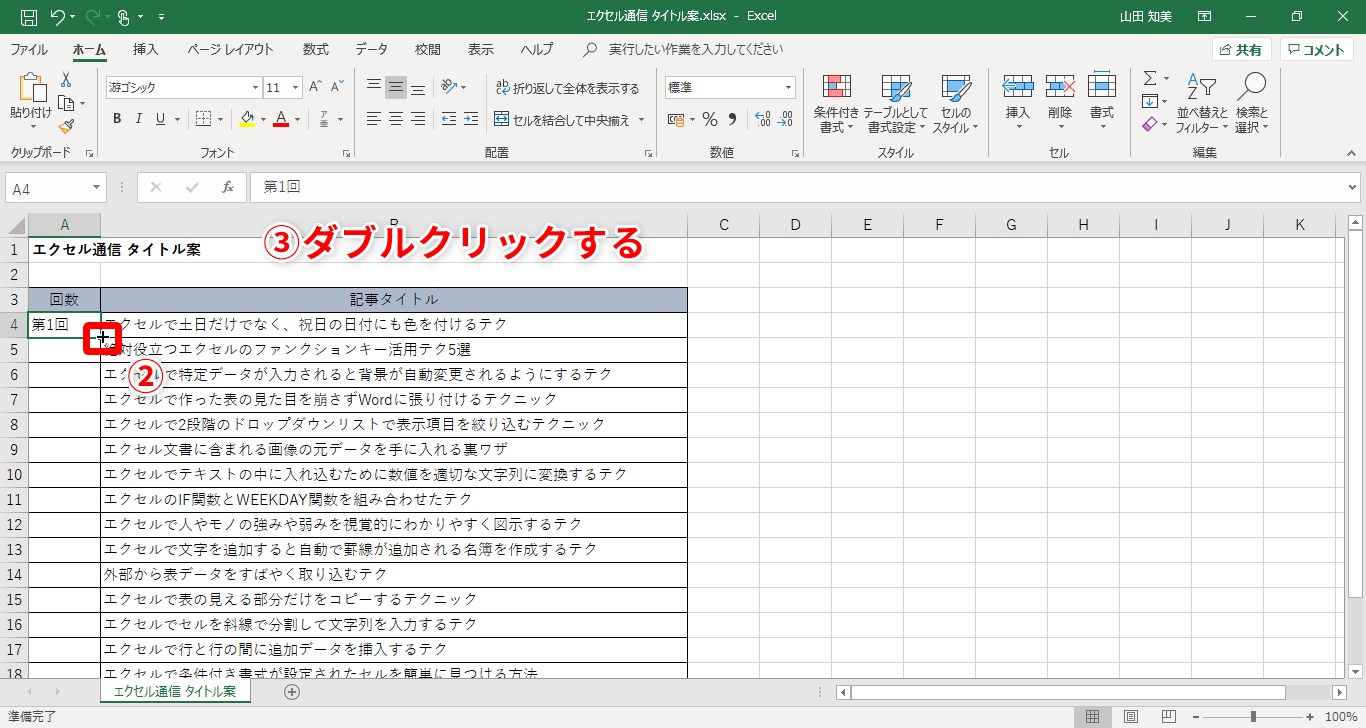The image size is (1366, 728).
Task: Apply the red font color
Action: (282, 120)
